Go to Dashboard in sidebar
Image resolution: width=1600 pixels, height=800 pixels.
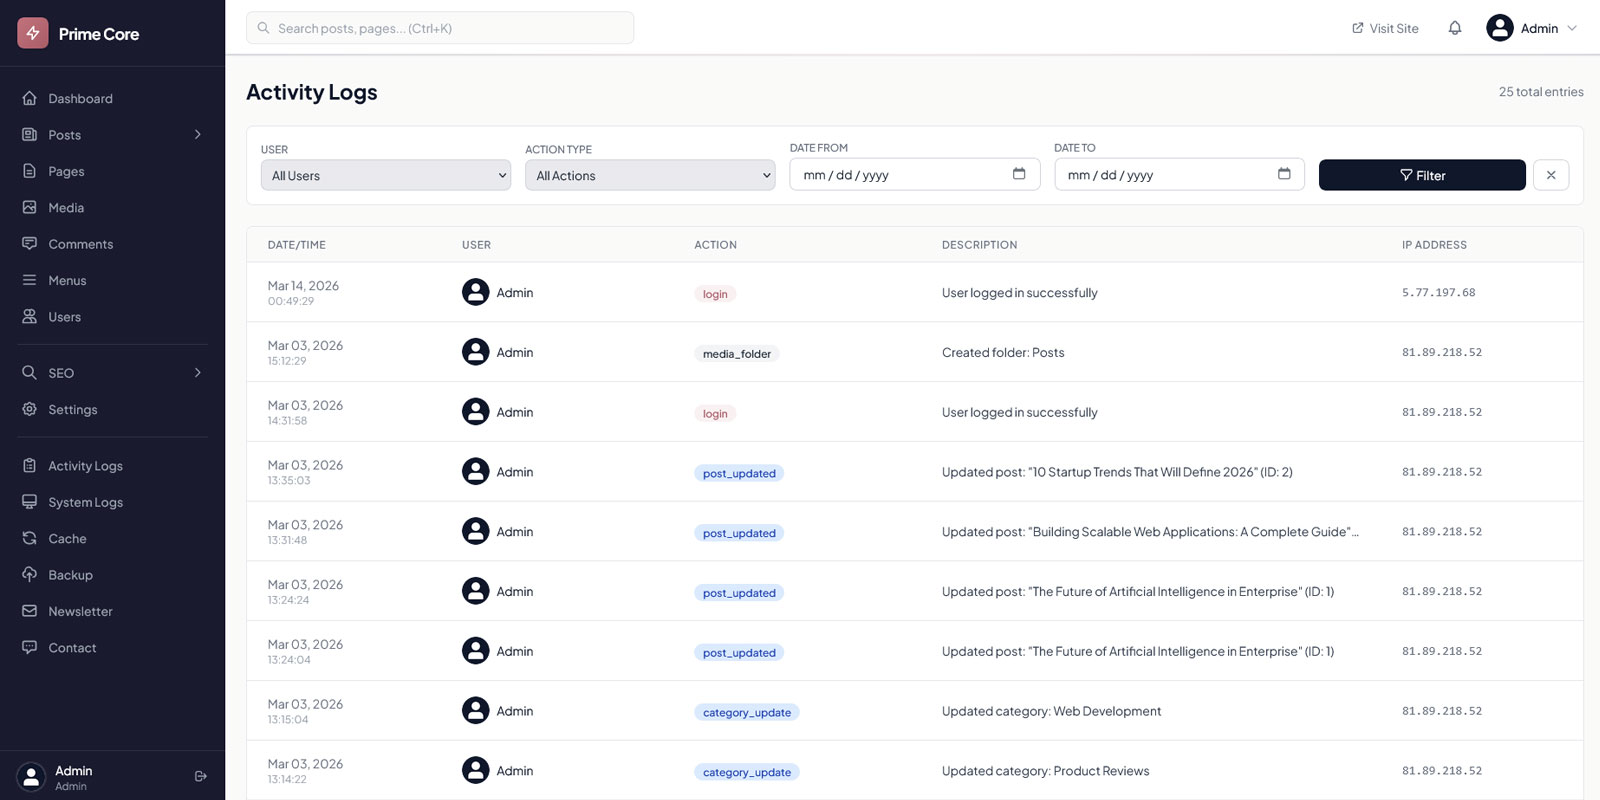tap(80, 99)
